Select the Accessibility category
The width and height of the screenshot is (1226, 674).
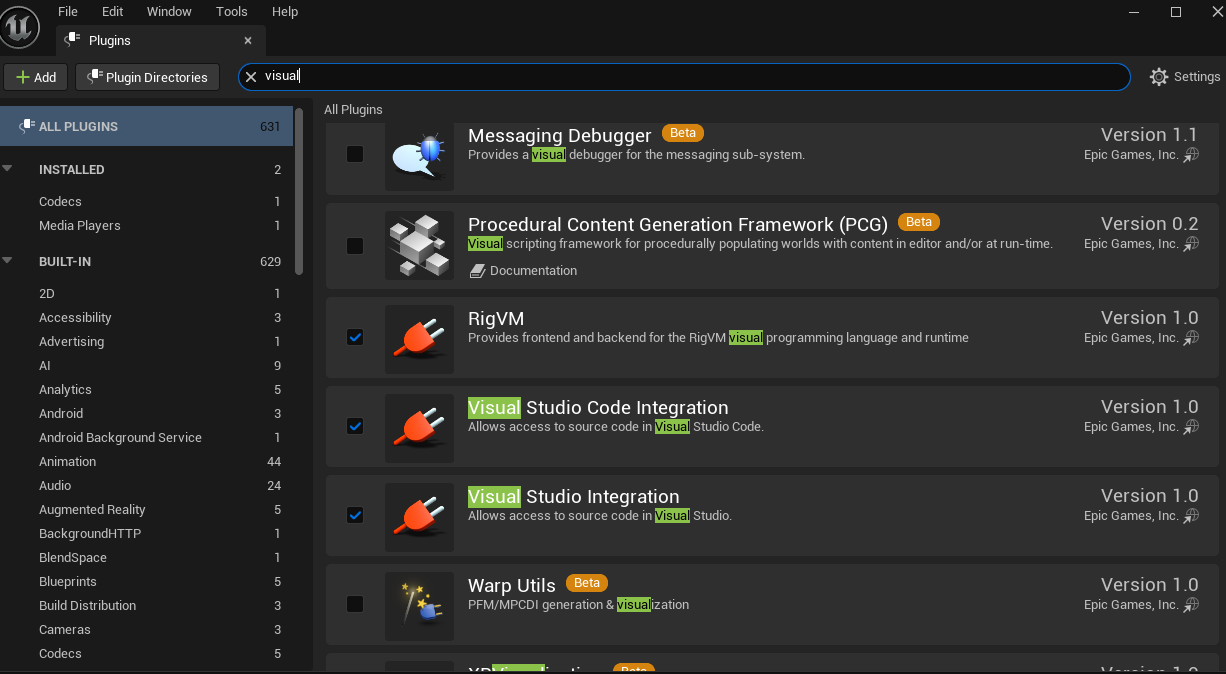tap(147, 318)
